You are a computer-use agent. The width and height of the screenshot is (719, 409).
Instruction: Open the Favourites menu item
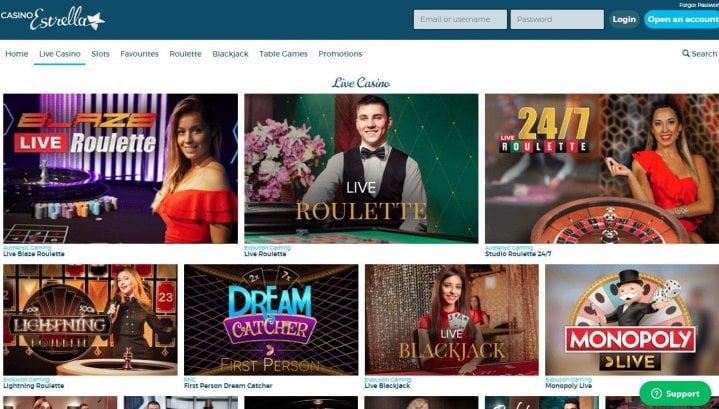[139, 54]
